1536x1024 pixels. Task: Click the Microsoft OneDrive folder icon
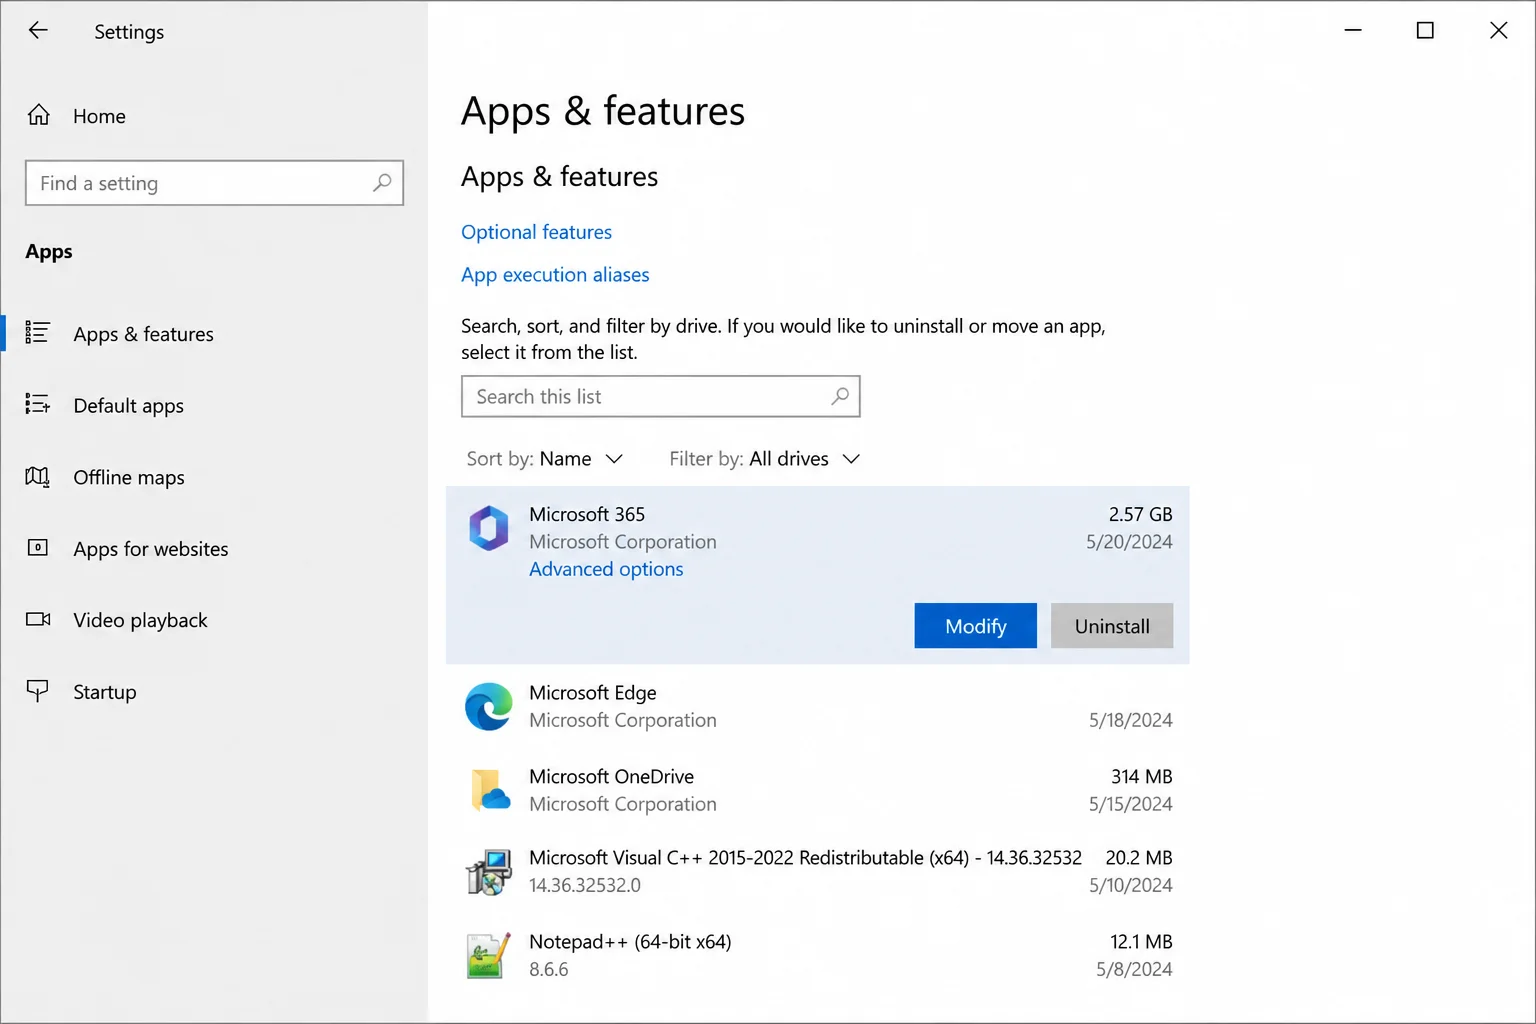[x=489, y=790]
